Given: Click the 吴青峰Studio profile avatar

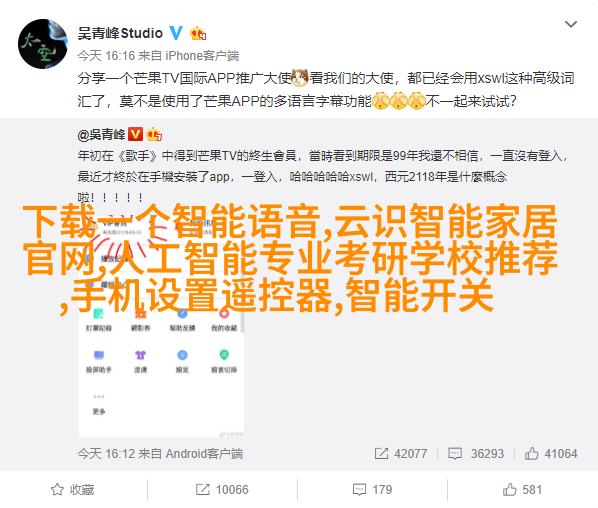Looking at the screenshot, I should pyautogui.click(x=43, y=44).
